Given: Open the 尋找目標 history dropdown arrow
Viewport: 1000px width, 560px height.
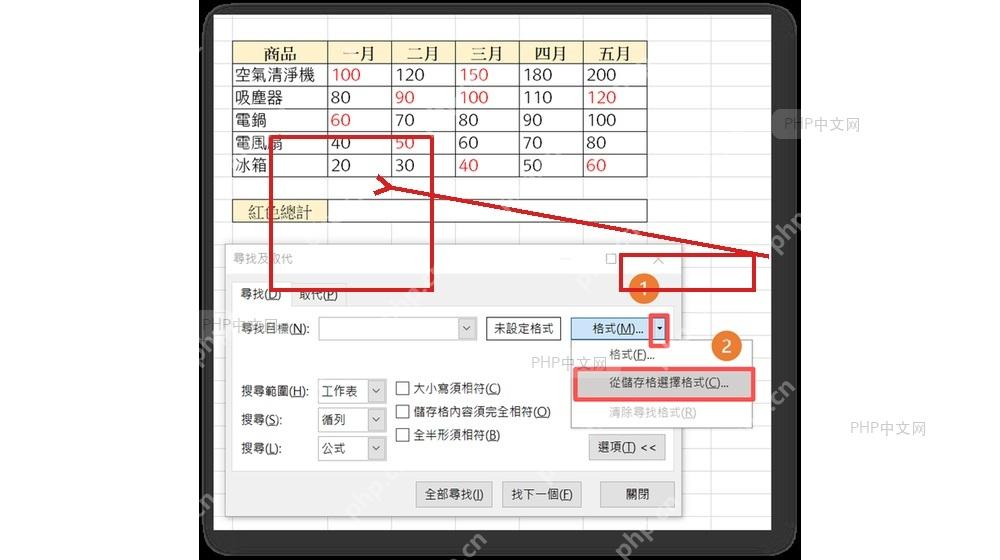Looking at the screenshot, I should click(x=467, y=328).
